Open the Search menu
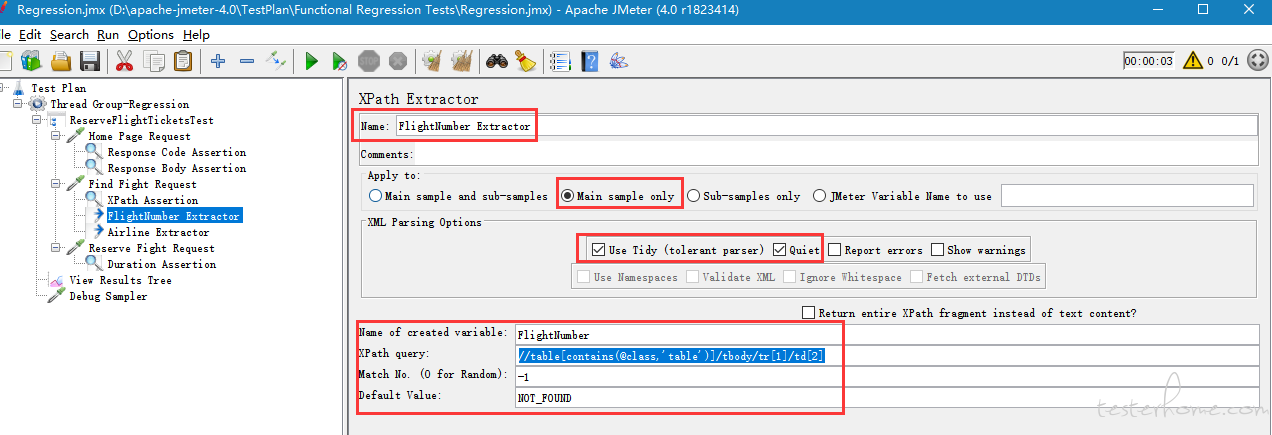 pyautogui.click(x=69, y=34)
